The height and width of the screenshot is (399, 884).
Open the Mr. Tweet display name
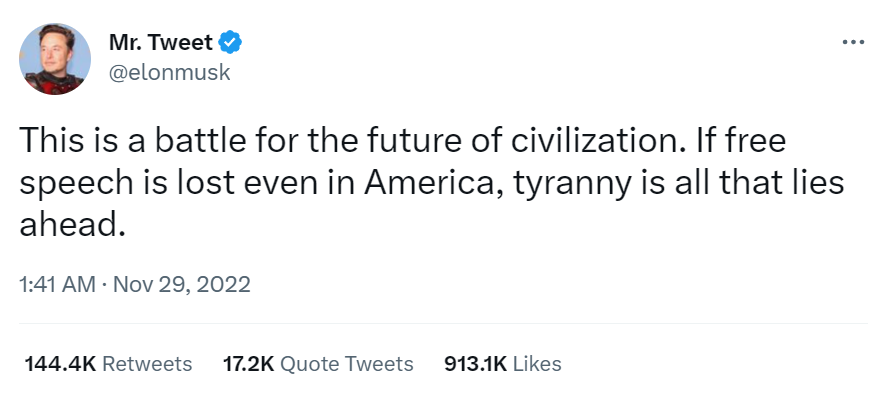[x=161, y=42]
